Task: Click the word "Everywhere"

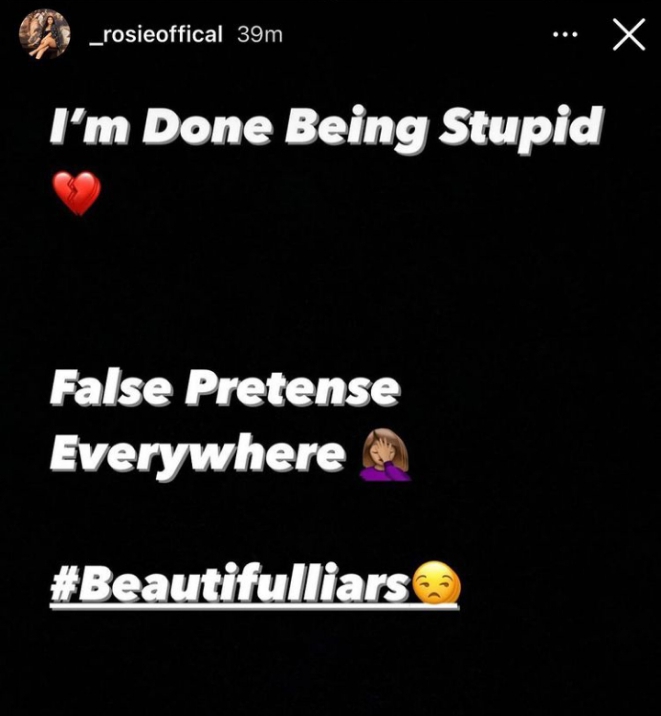Action: (198, 456)
